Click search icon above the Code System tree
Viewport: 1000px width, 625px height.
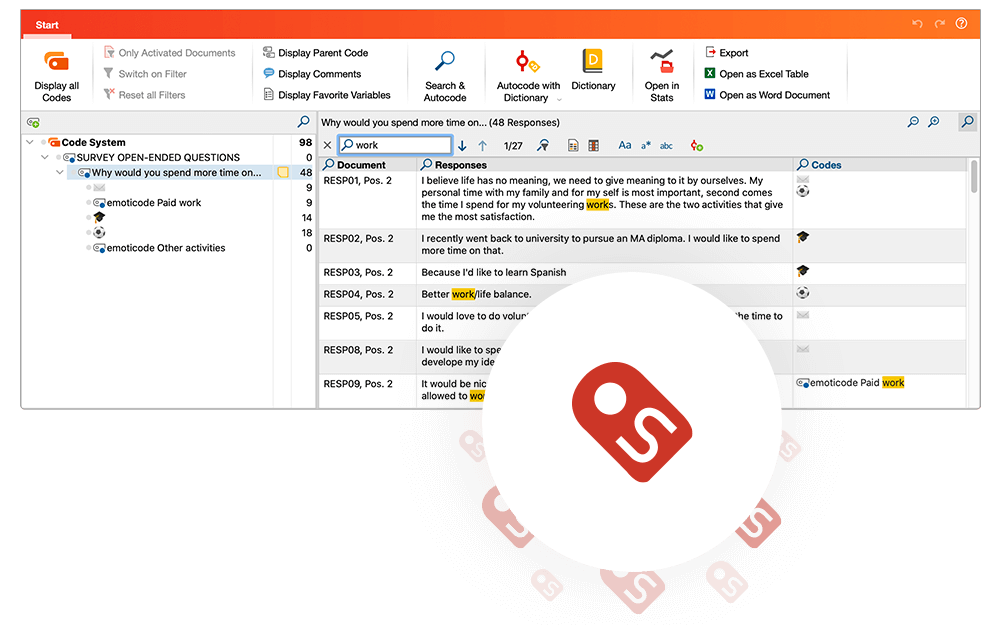coord(304,121)
